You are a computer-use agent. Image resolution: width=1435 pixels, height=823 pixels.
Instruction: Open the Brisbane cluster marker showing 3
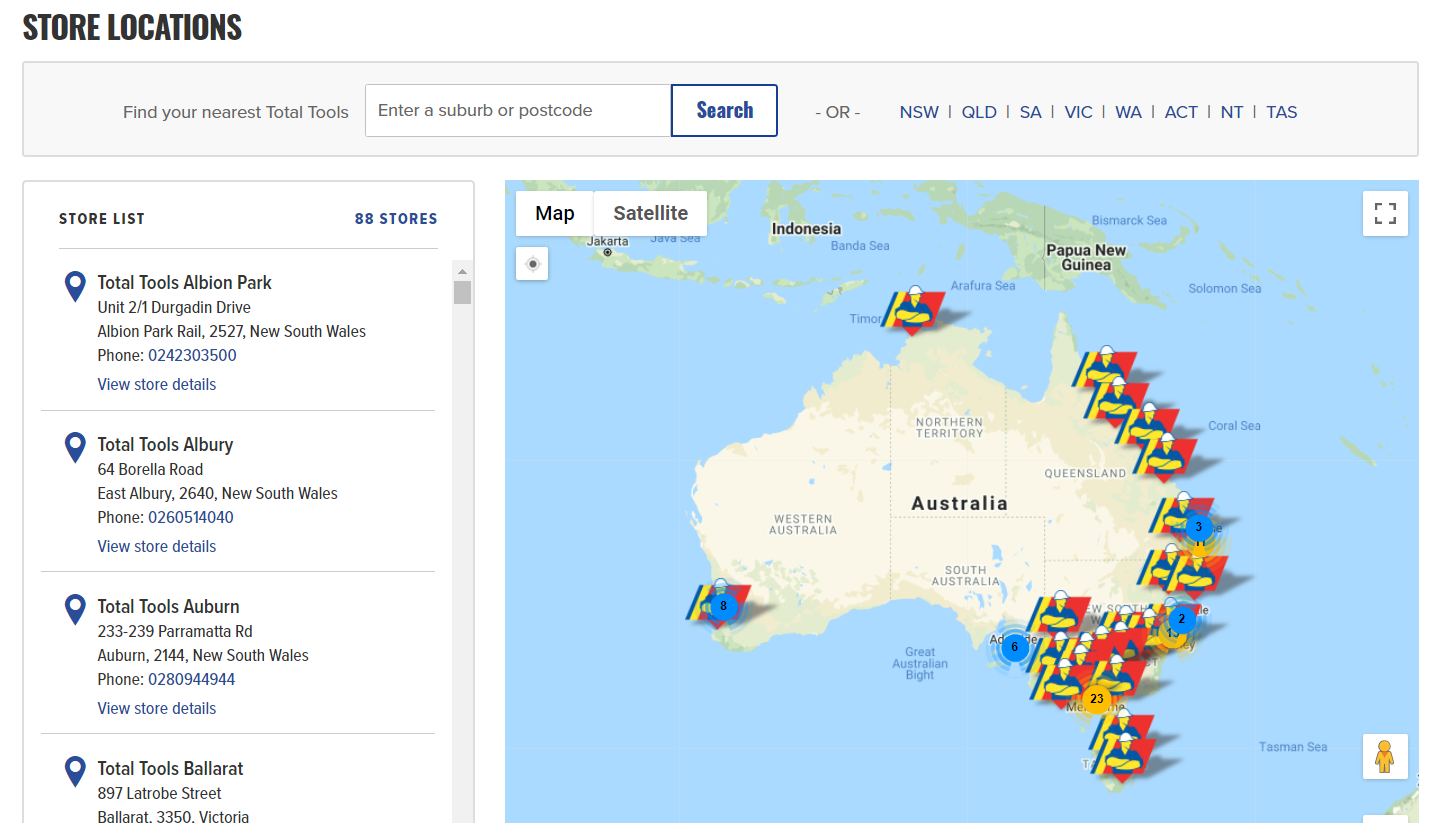pos(1199,526)
